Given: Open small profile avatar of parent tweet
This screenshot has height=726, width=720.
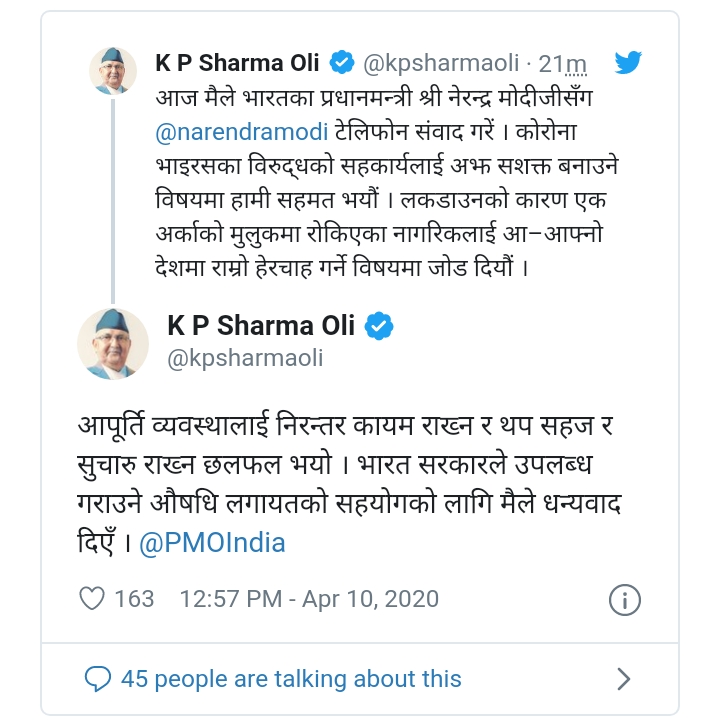Looking at the screenshot, I should coord(113,71).
